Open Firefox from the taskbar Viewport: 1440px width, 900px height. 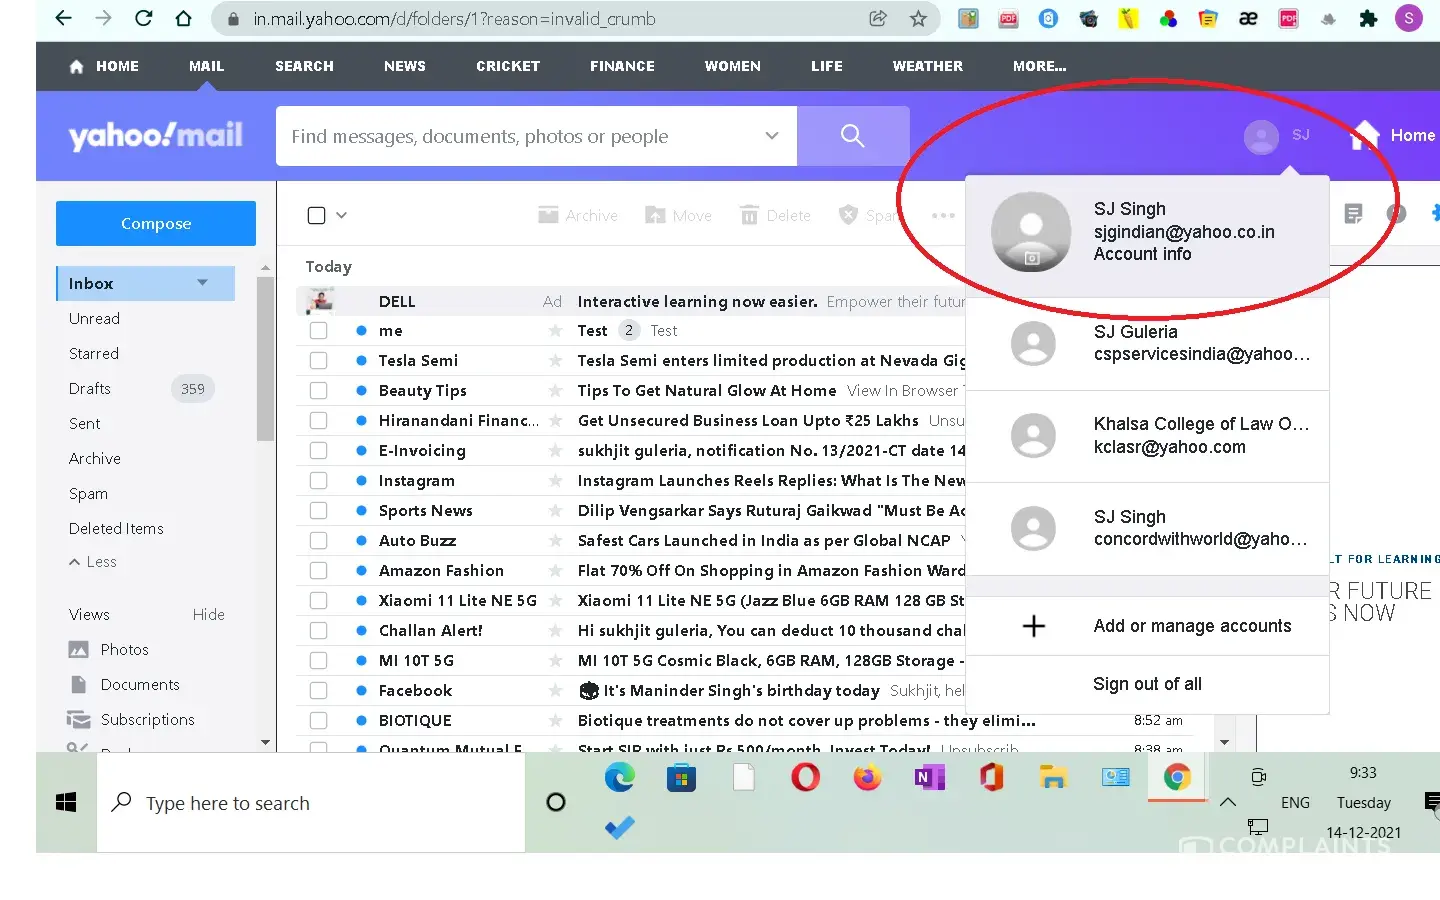coord(867,778)
